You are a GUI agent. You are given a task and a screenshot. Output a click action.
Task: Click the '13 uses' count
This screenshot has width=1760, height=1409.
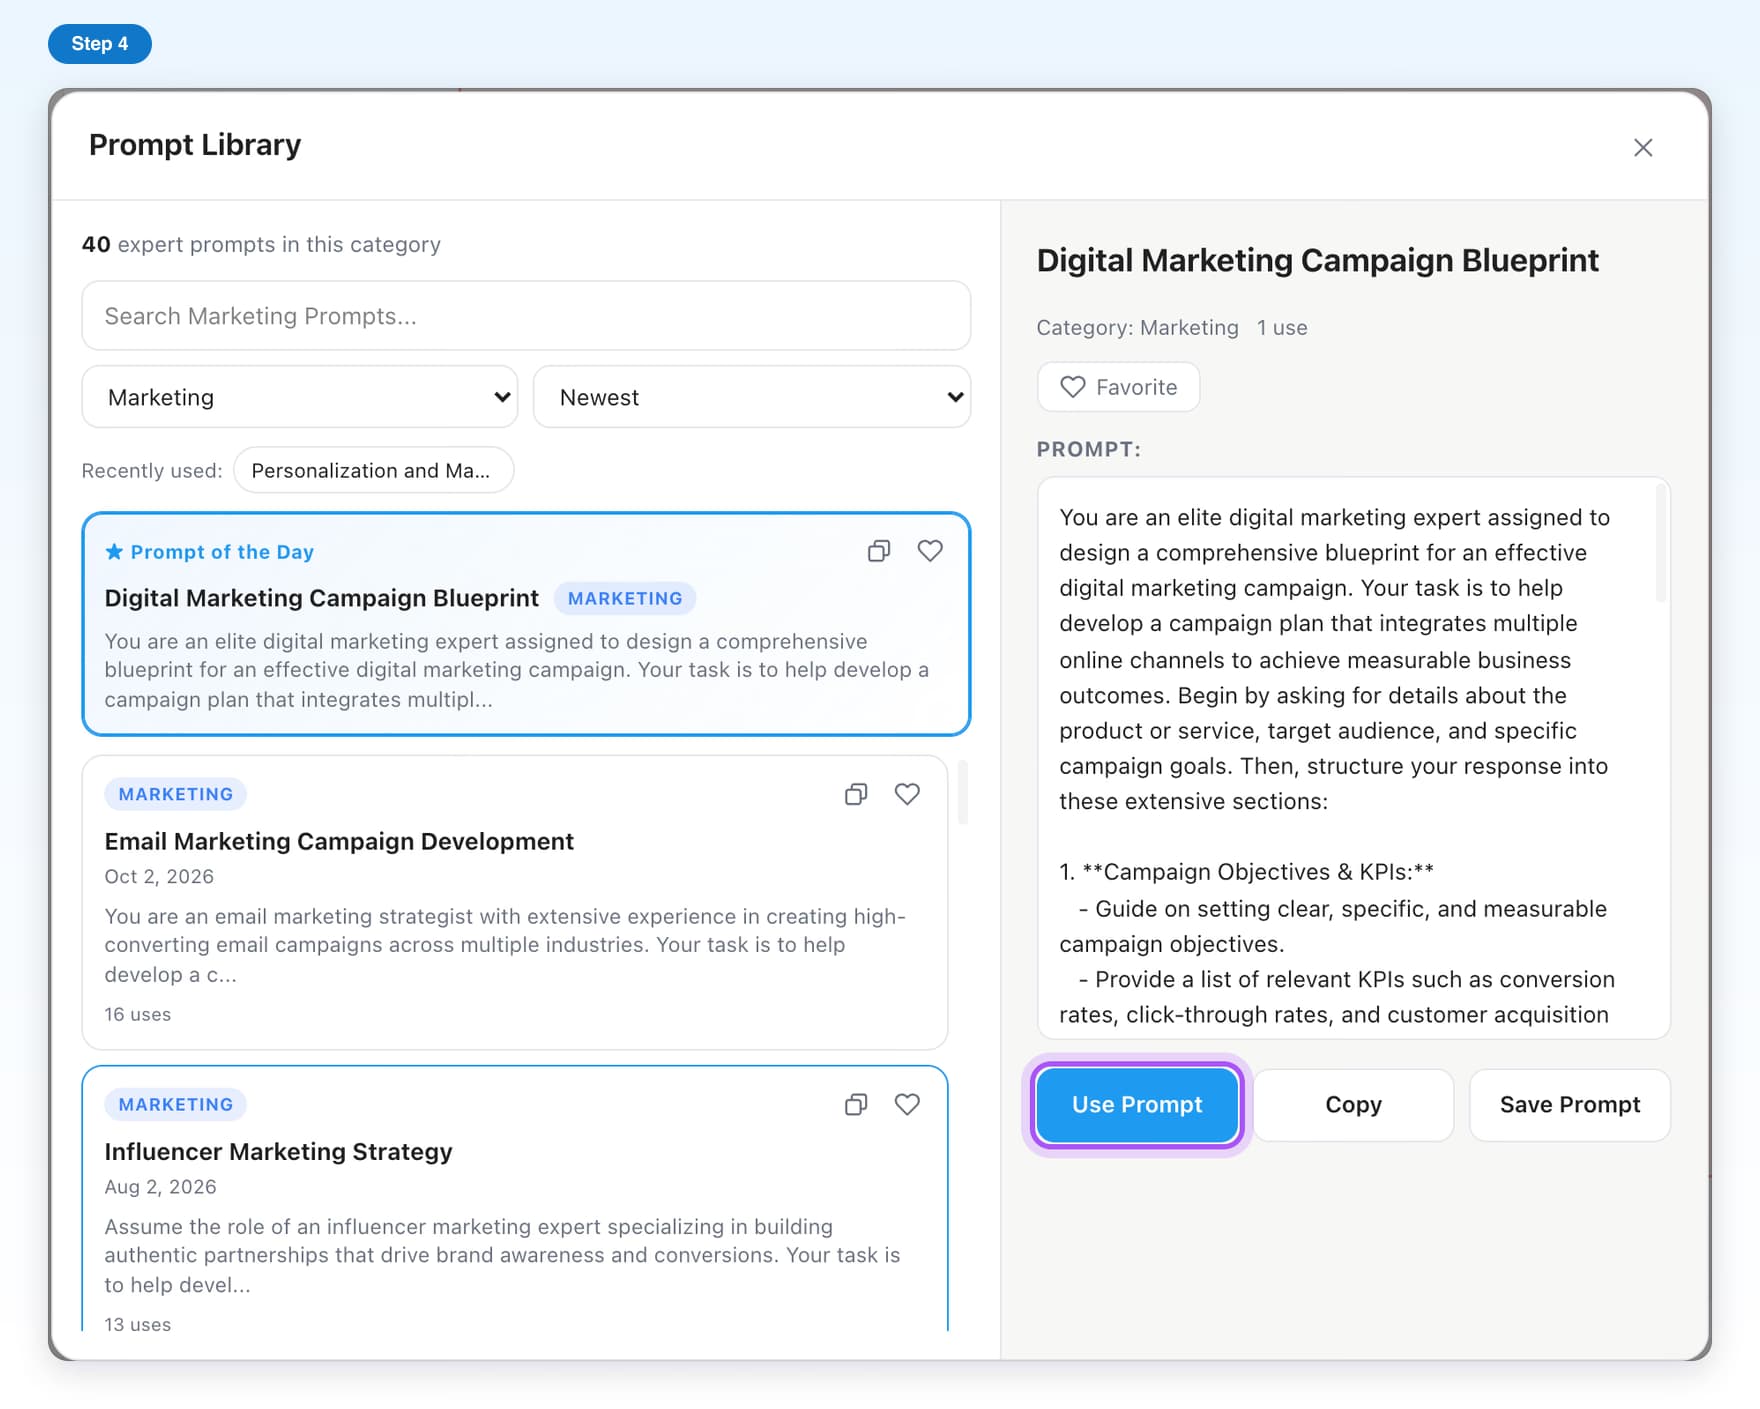pyautogui.click(x=138, y=1324)
